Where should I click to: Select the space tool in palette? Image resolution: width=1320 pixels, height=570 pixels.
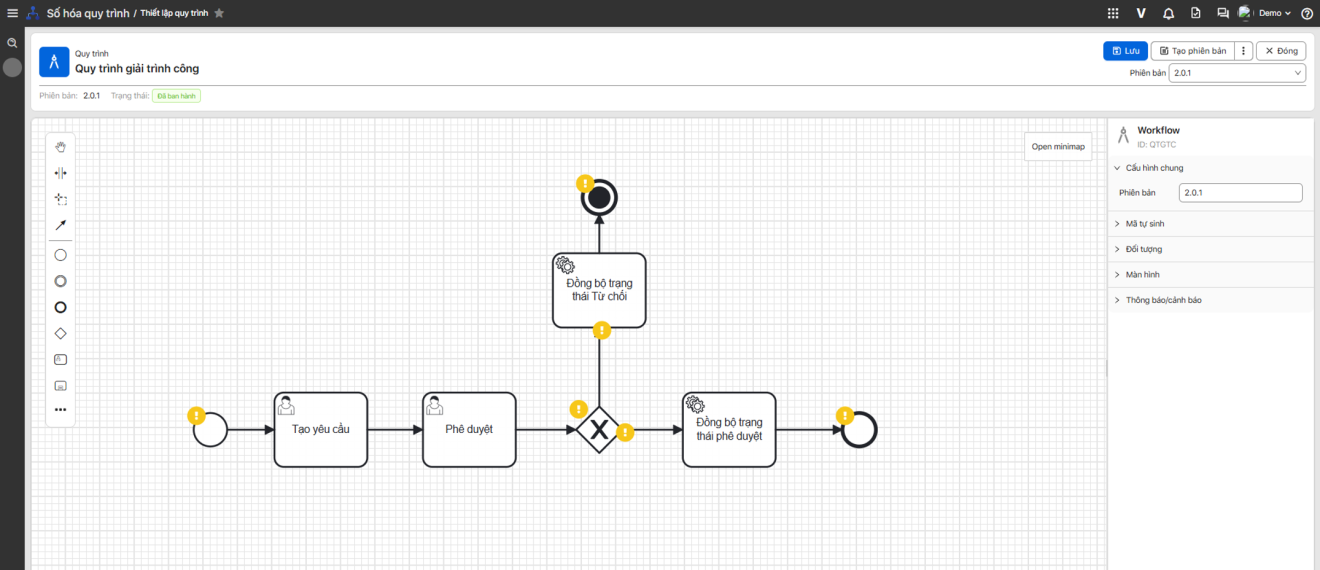click(60, 173)
